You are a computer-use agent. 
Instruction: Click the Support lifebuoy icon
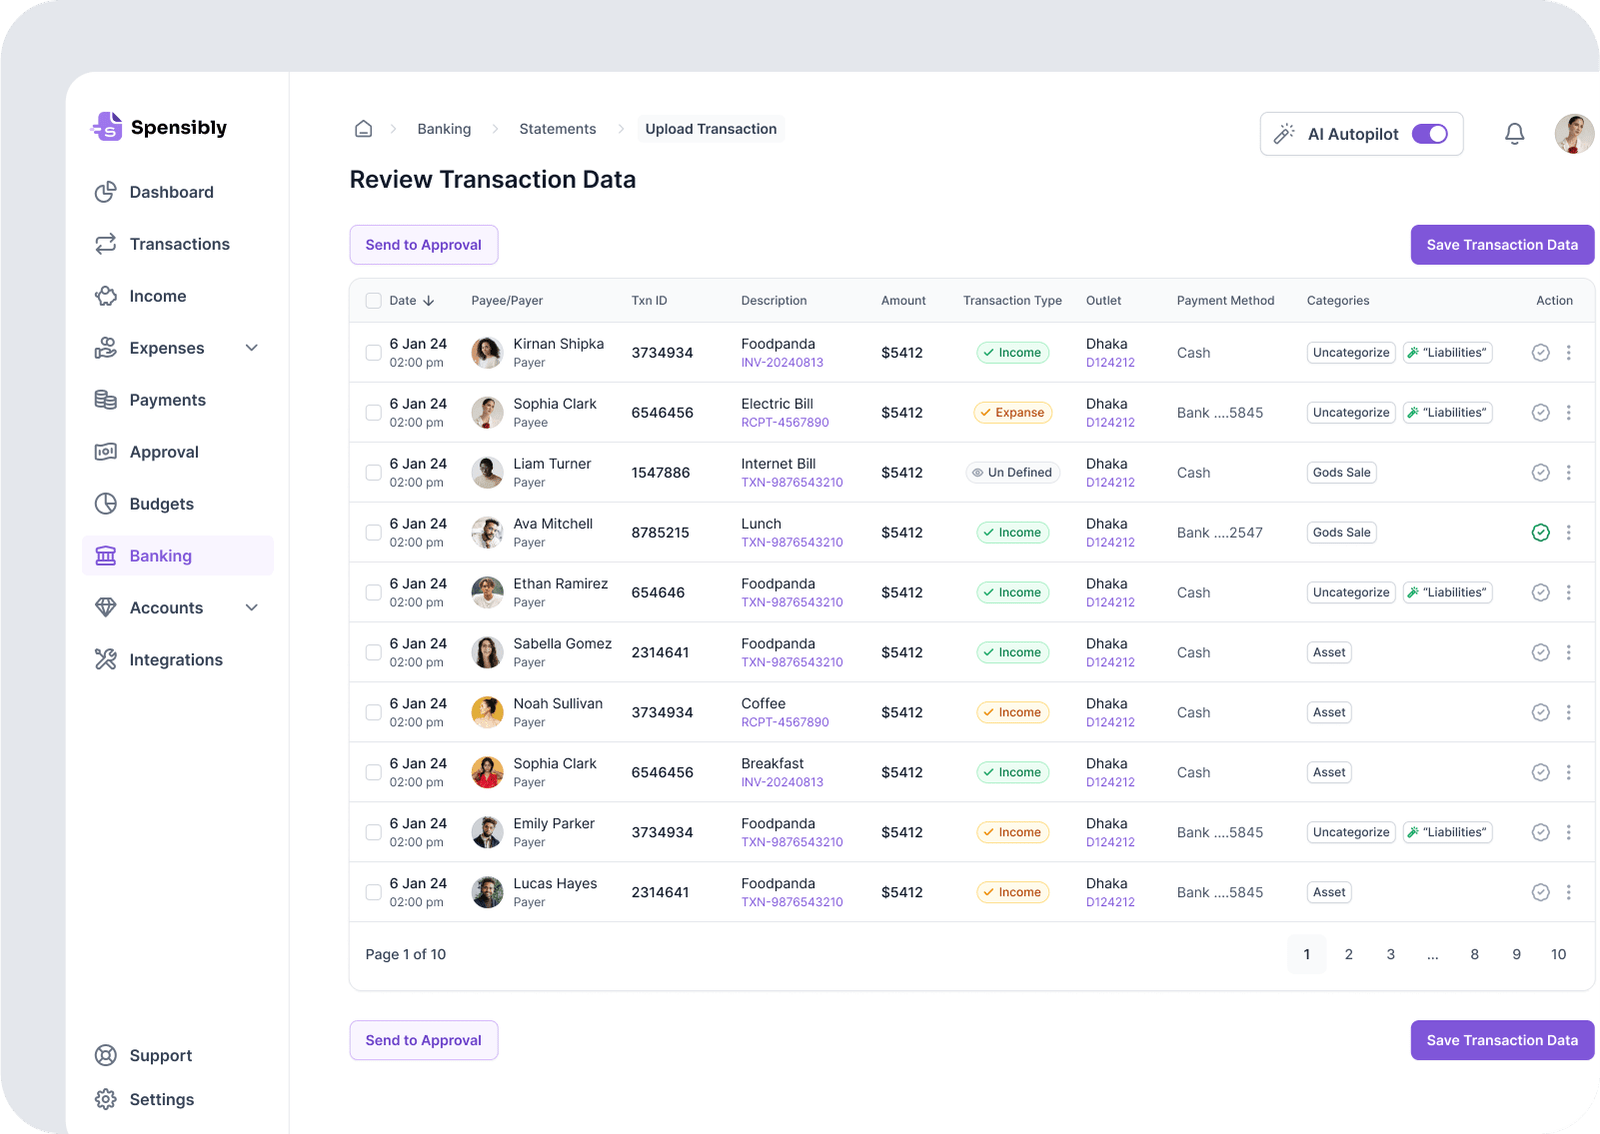click(105, 1055)
